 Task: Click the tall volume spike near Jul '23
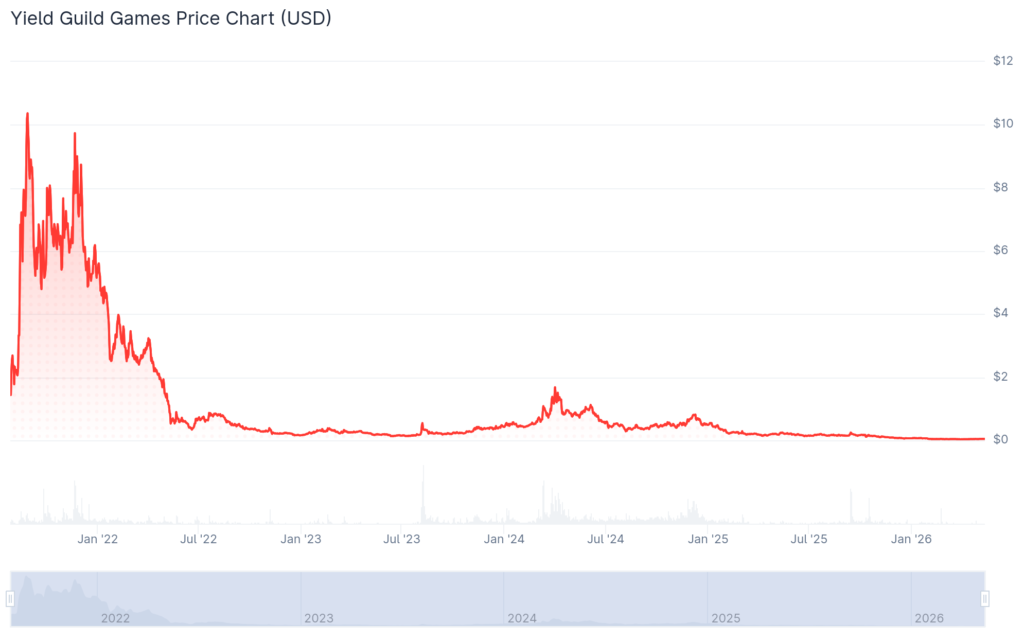click(423, 494)
